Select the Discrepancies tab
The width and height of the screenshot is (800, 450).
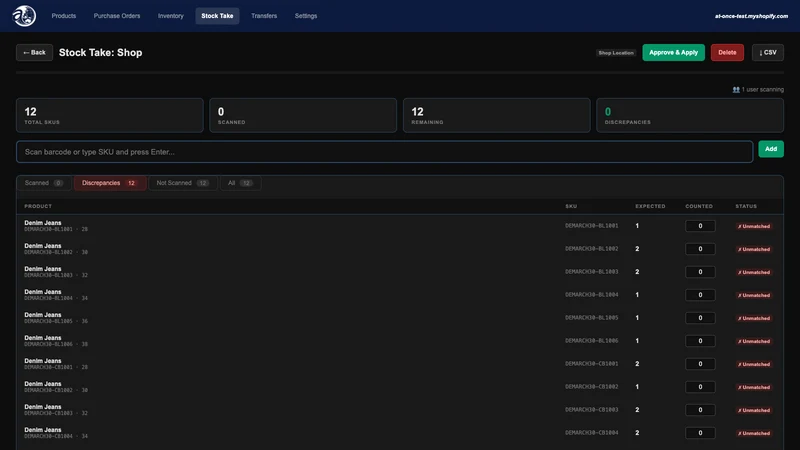tap(110, 183)
